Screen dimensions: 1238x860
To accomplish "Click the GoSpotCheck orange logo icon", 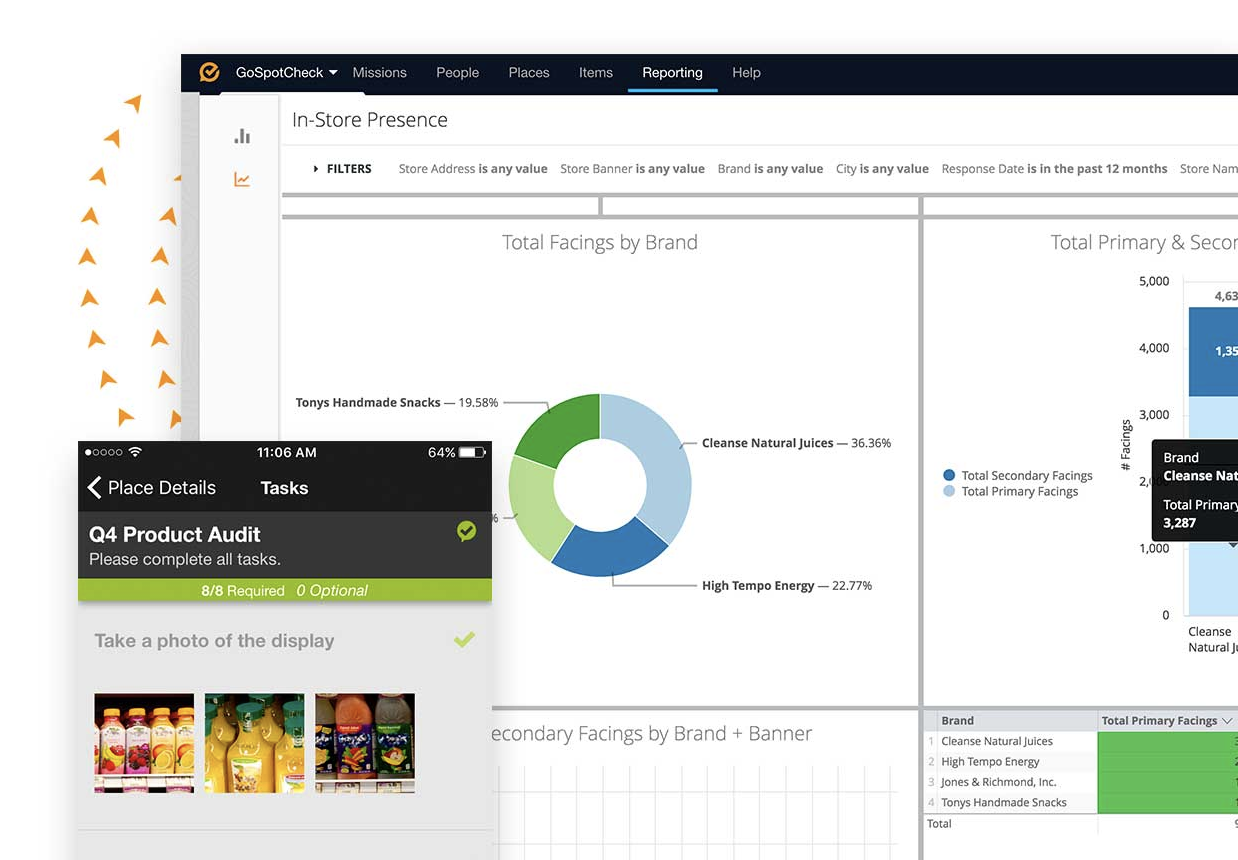I will tap(209, 72).
